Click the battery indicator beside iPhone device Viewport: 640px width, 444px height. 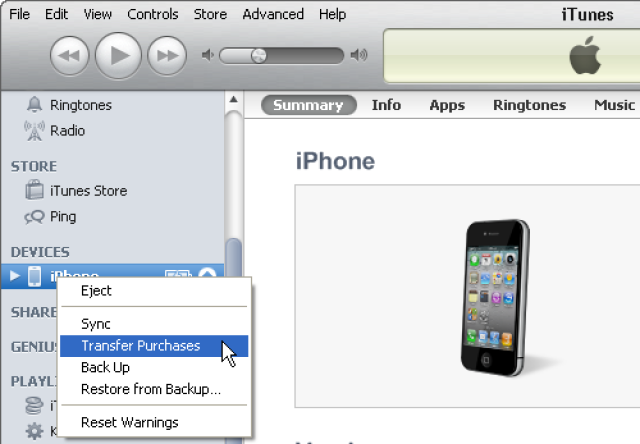178,273
